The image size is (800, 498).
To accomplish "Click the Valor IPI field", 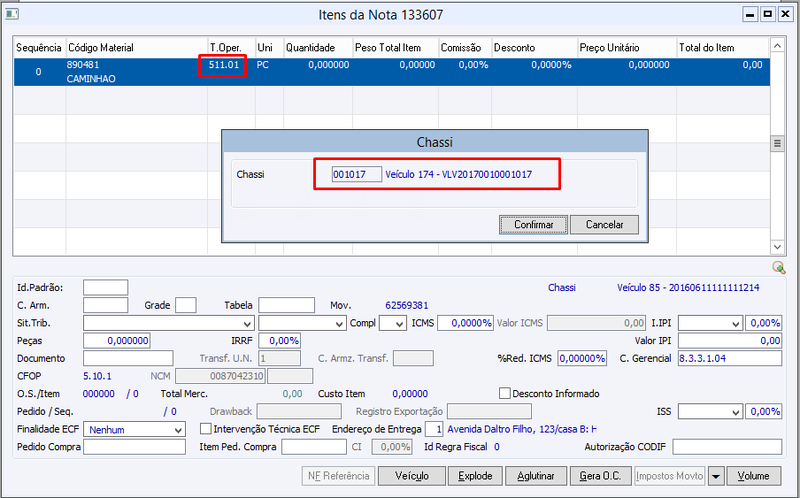I will (730, 340).
